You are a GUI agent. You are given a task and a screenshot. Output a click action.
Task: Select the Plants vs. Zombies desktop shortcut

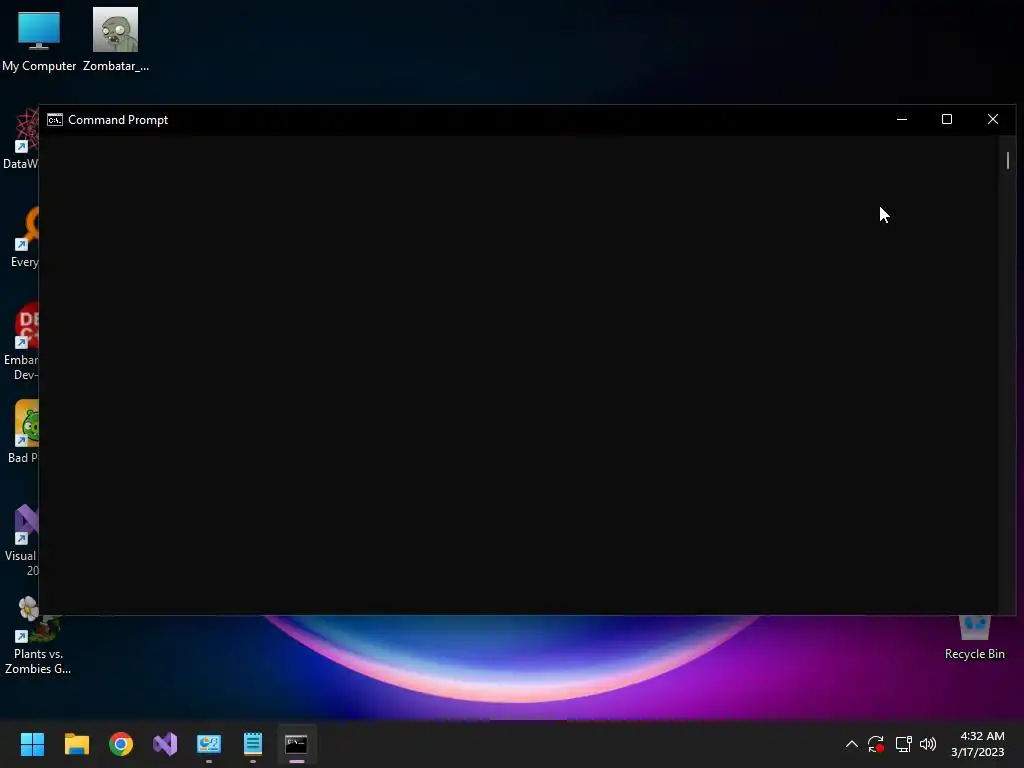37,635
